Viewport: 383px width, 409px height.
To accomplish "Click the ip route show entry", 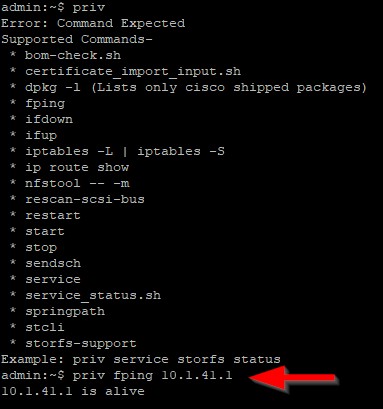I will 77,167.
